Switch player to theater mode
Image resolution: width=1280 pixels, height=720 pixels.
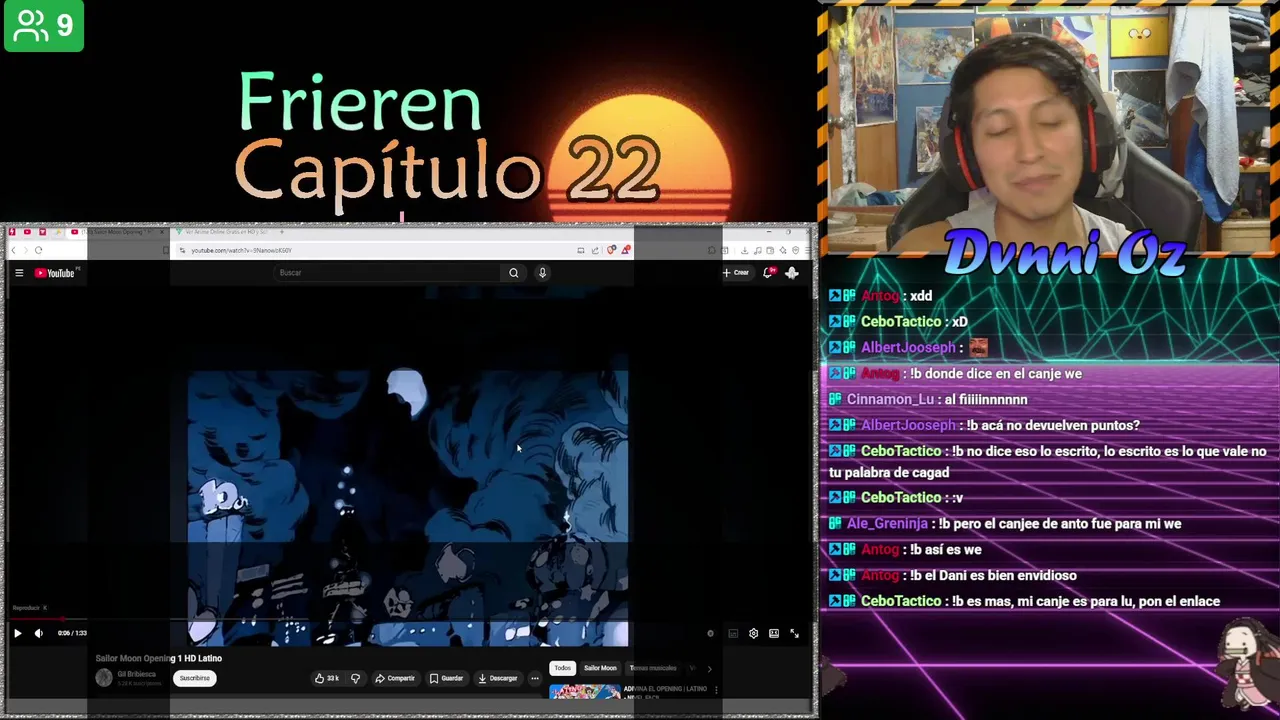coord(774,633)
